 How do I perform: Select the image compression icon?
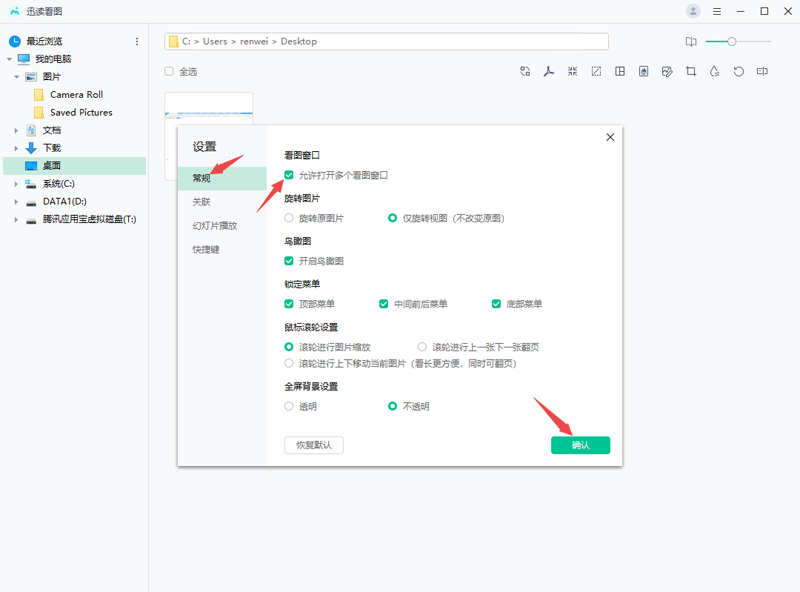(572, 72)
